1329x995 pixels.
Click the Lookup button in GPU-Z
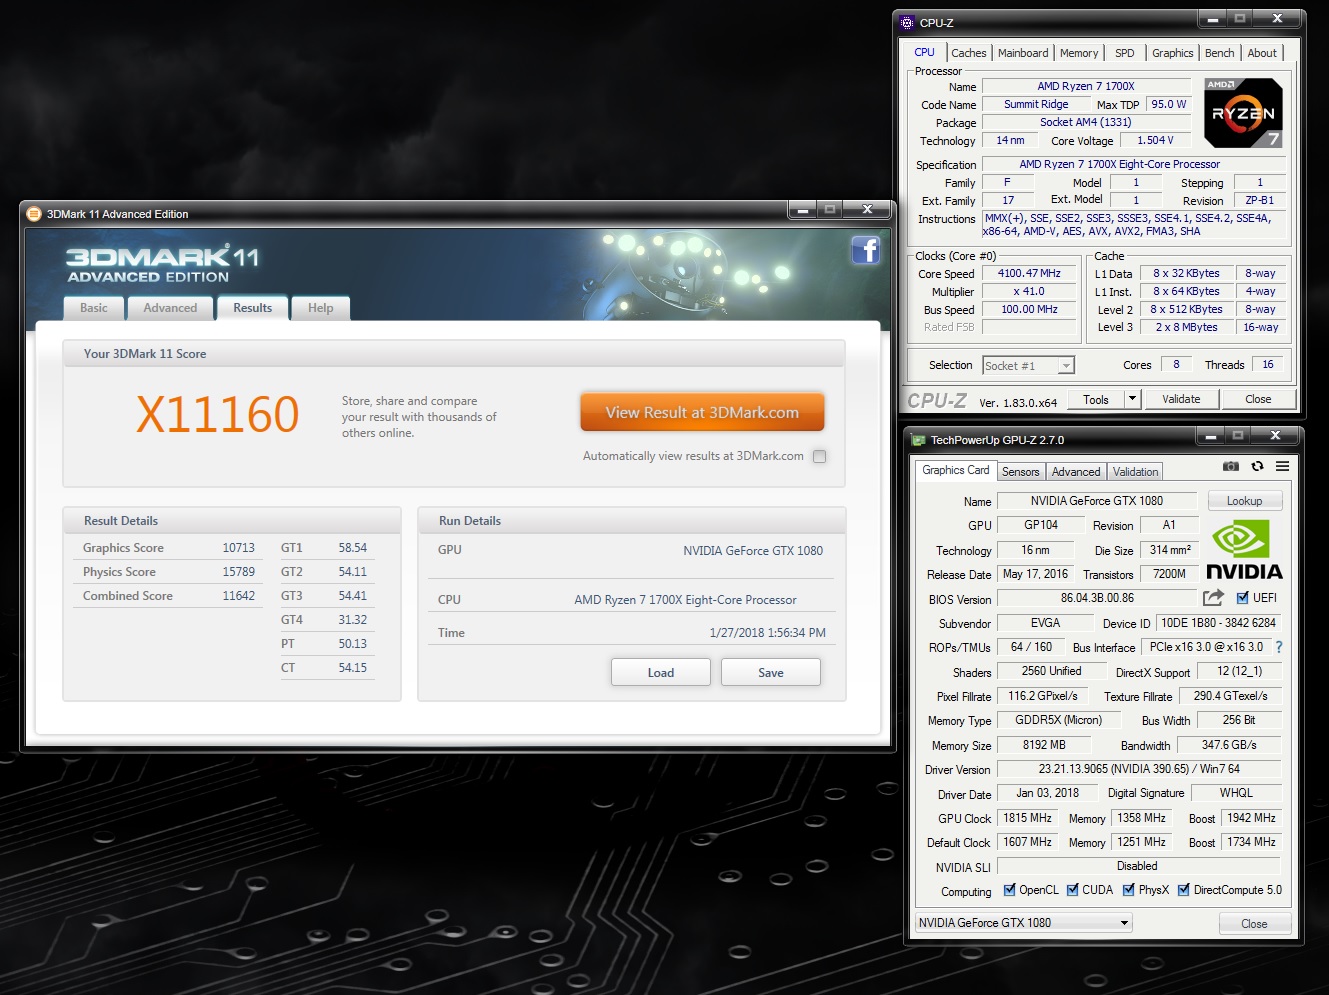1244,501
